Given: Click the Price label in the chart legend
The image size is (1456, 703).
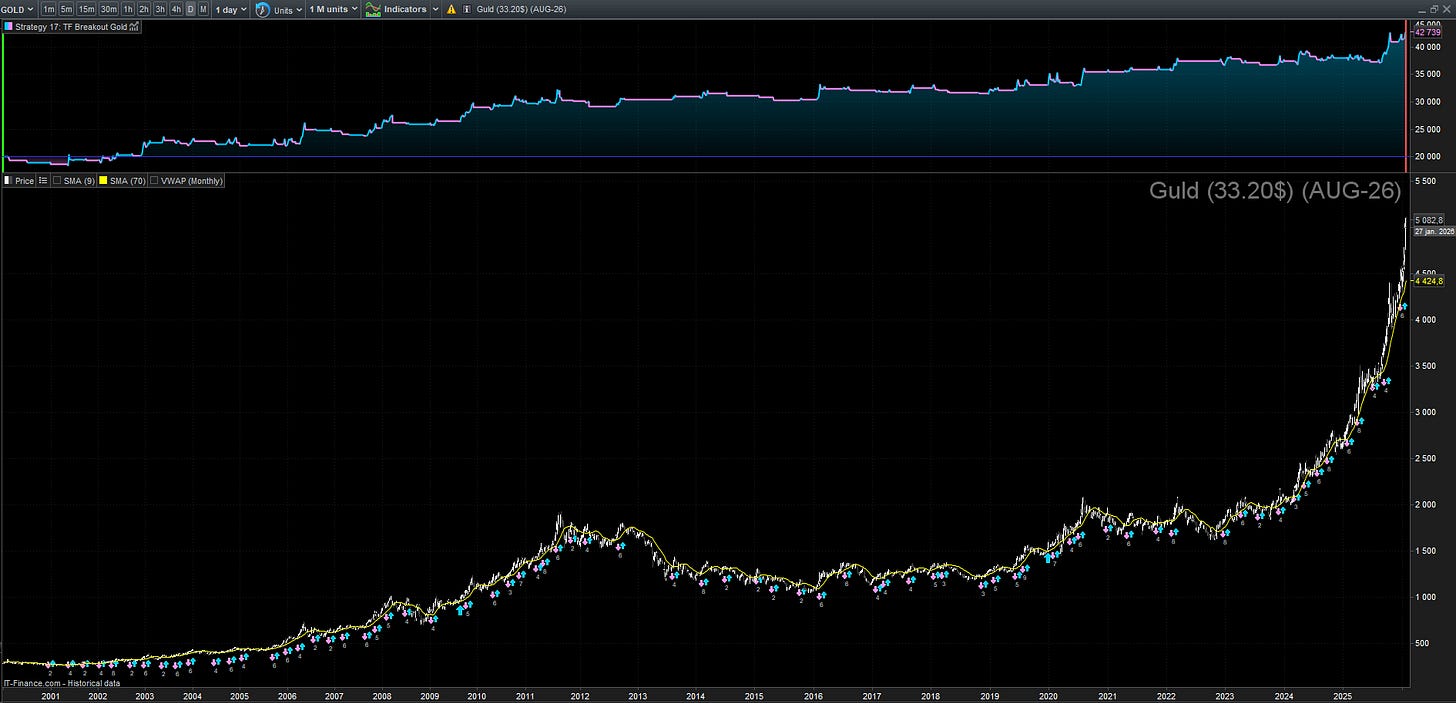Looking at the screenshot, I should [25, 181].
